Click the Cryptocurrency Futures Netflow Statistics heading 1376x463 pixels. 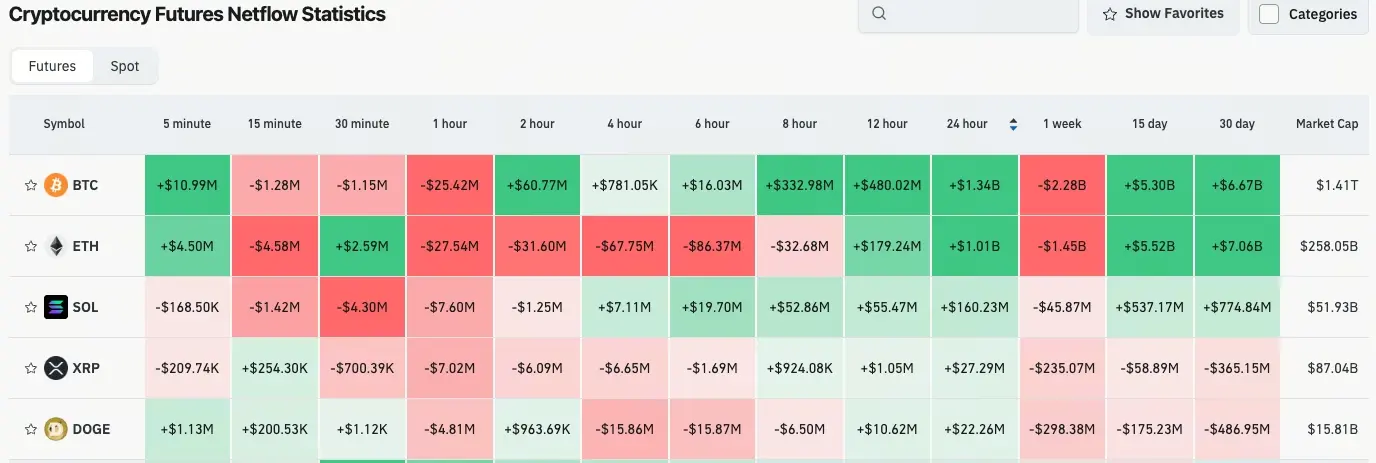pos(197,14)
